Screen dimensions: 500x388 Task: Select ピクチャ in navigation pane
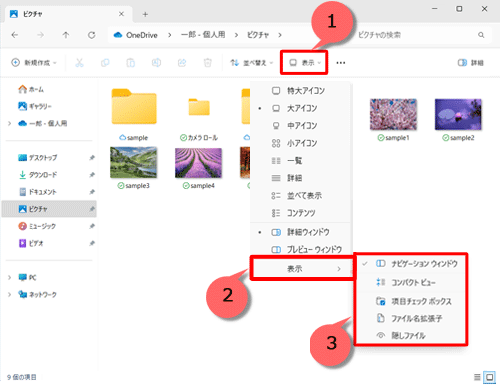point(49,209)
